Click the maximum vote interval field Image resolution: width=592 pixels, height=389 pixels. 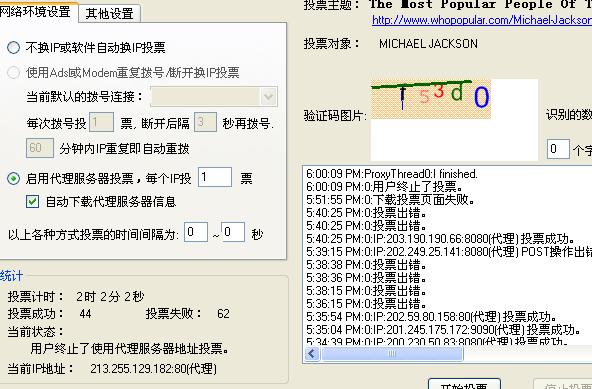pyautogui.click(x=233, y=232)
